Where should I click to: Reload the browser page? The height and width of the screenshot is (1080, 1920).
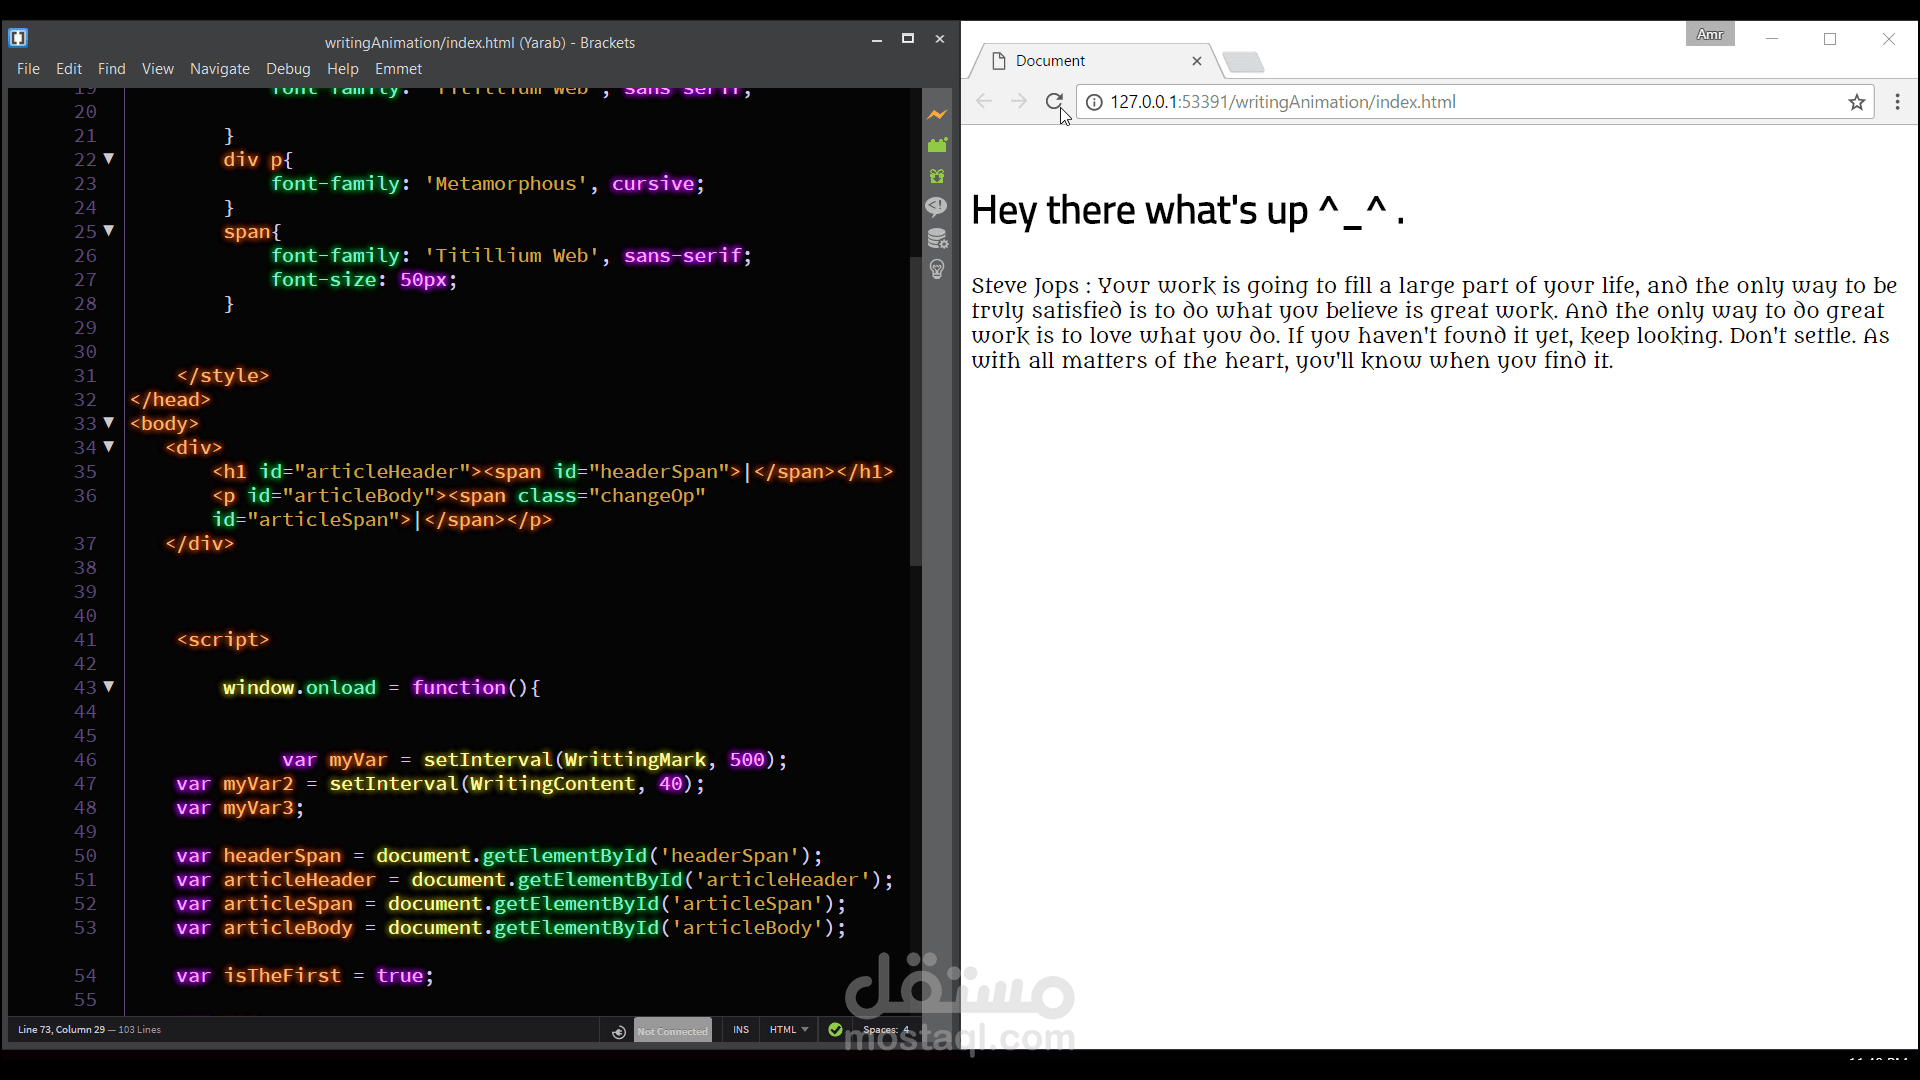[1053, 102]
